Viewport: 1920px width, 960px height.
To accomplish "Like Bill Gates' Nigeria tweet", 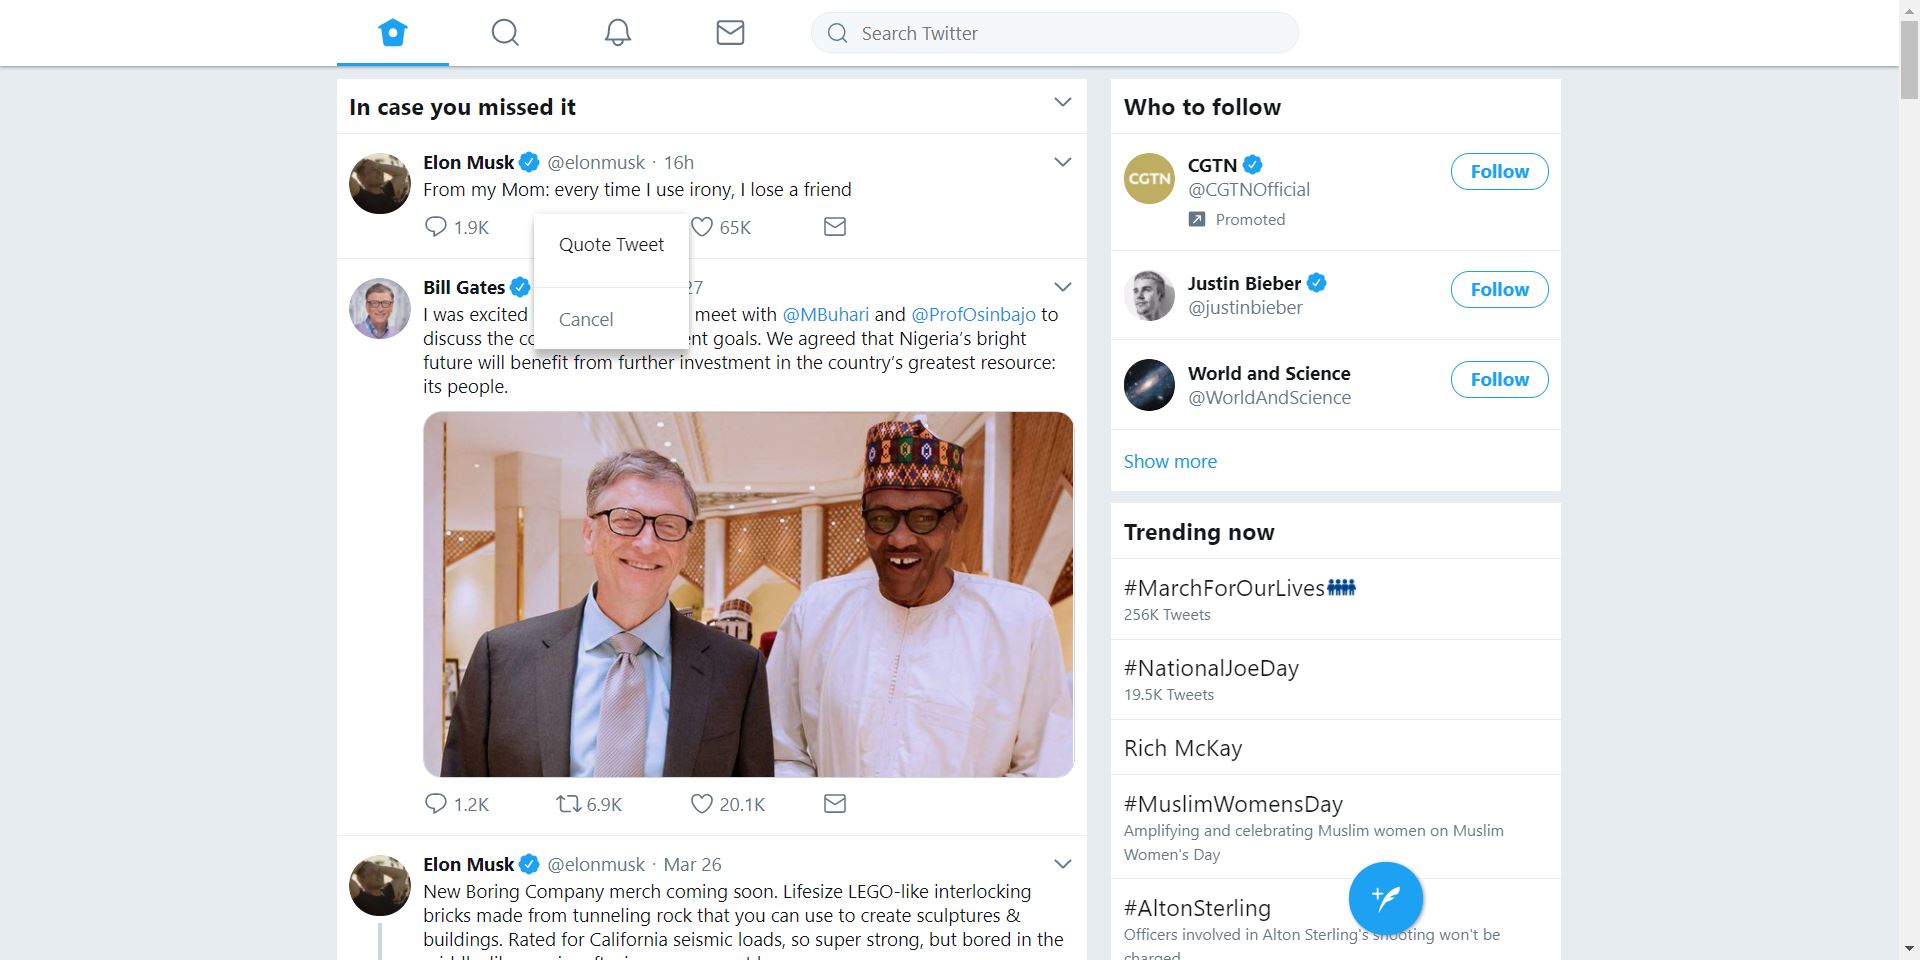I will (x=702, y=804).
